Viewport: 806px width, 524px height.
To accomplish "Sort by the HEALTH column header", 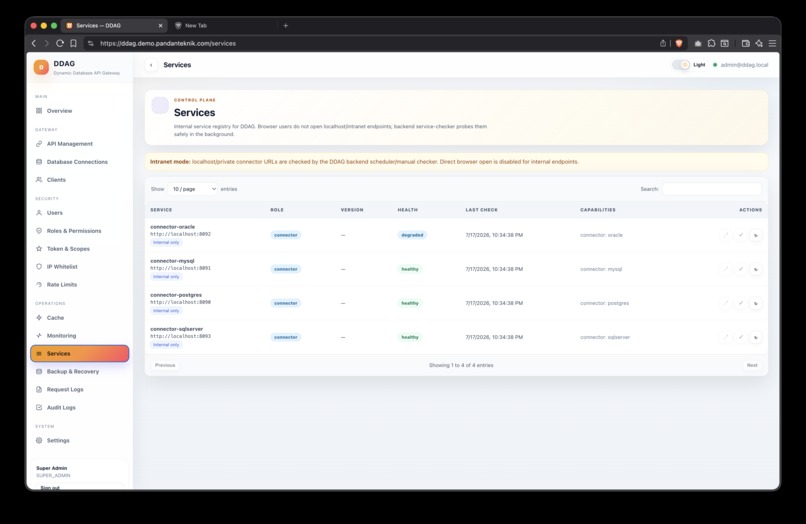I will [408, 210].
